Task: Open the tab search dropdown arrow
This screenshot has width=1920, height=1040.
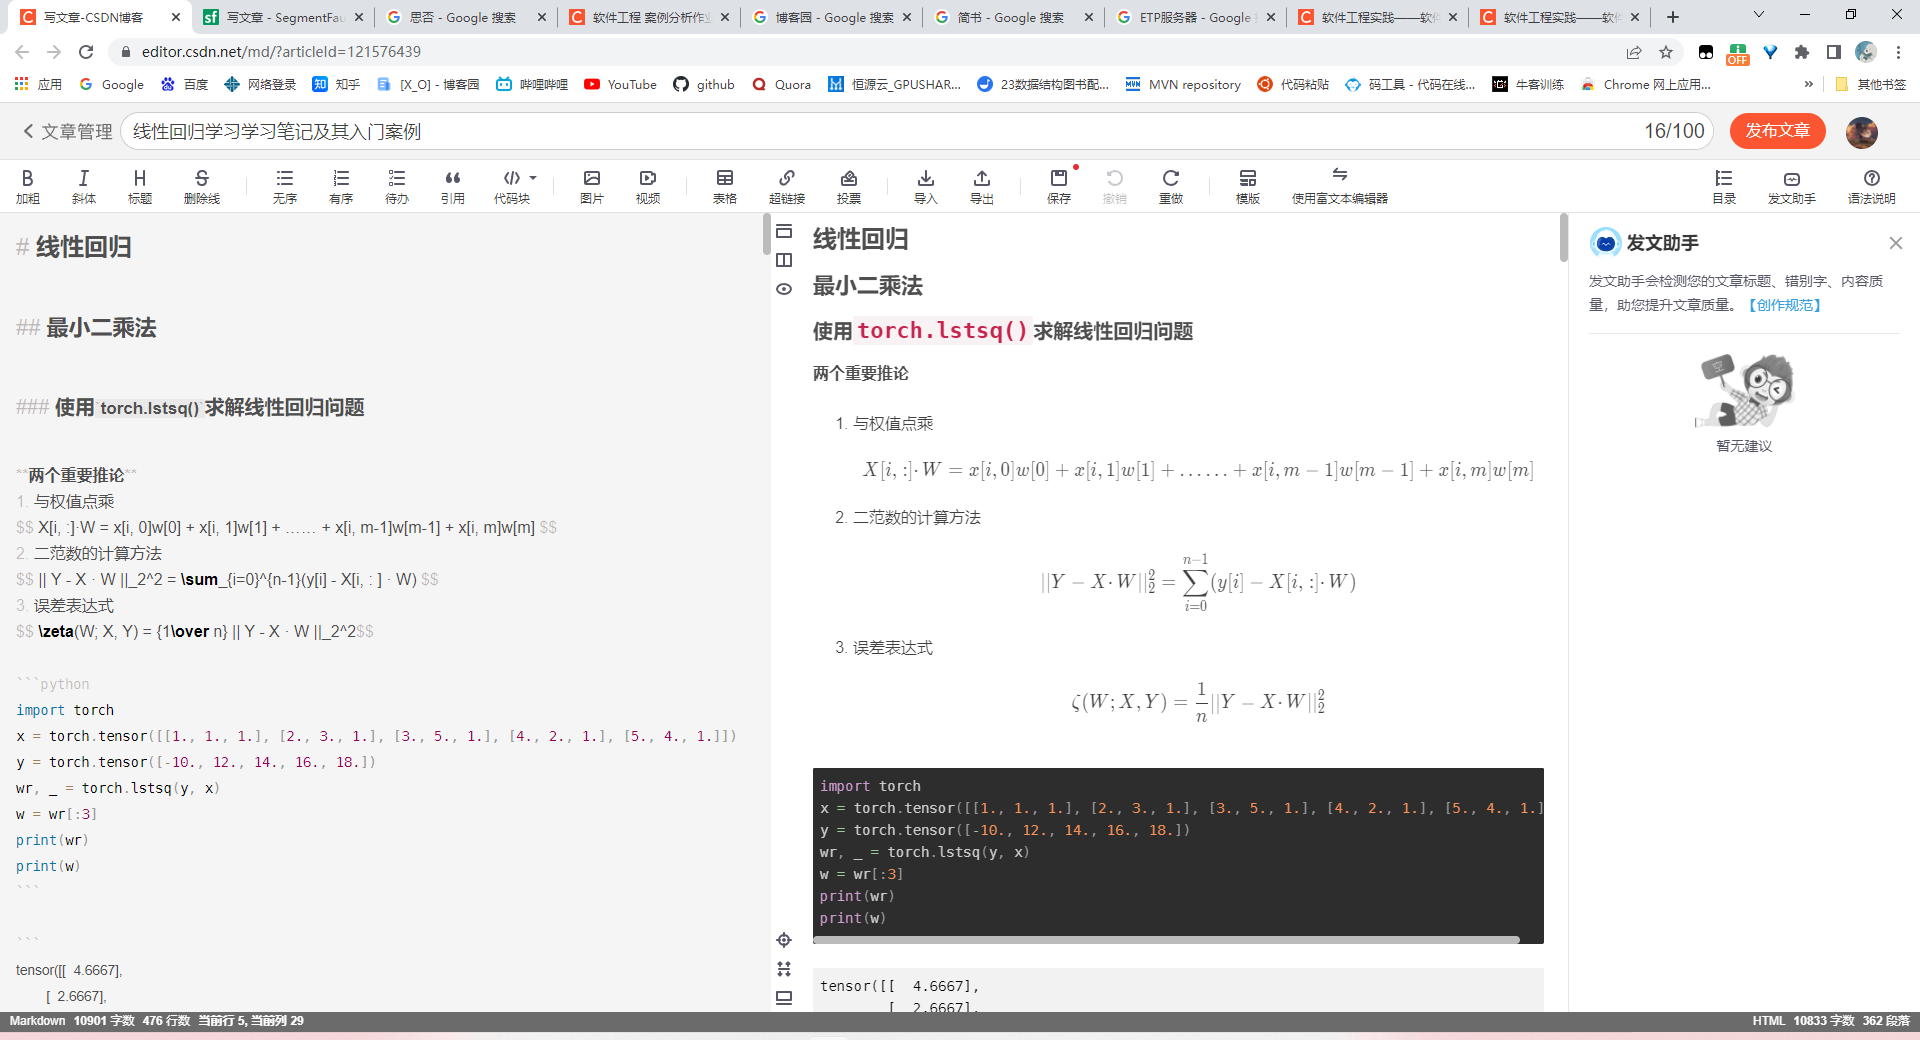Action: pos(1759,15)
